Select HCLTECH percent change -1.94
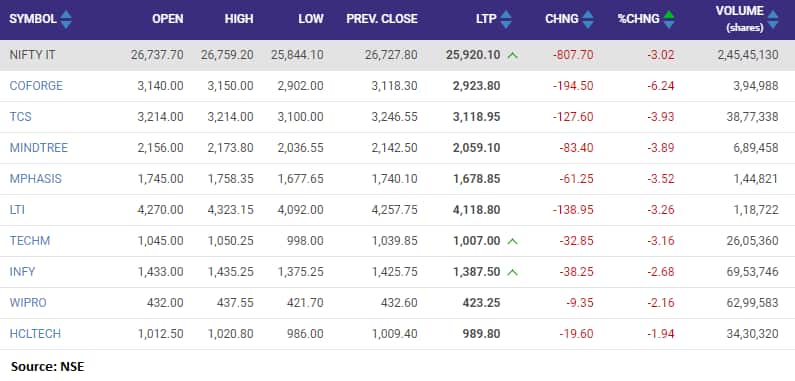Viewport: 795px width, 381px height. (661, 333)
